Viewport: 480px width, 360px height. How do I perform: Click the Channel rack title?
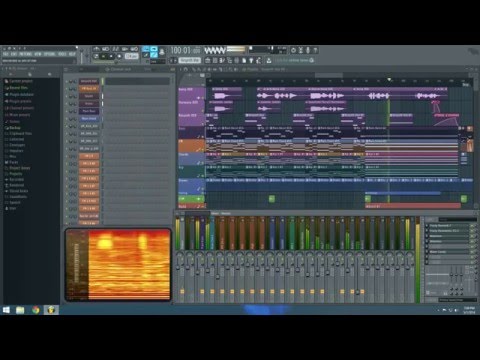121,69
